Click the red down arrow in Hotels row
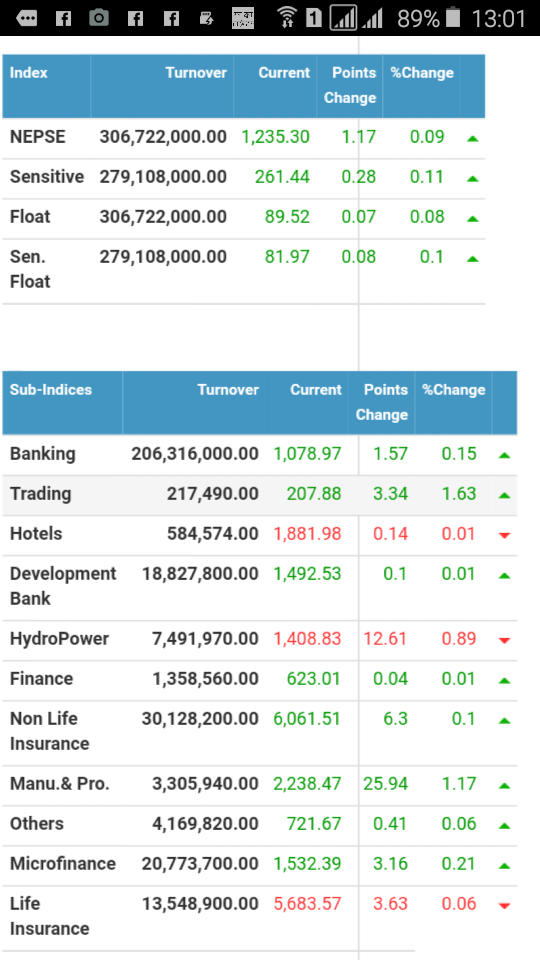The width and height of the screenshot is (540, 960). [504, 536]
